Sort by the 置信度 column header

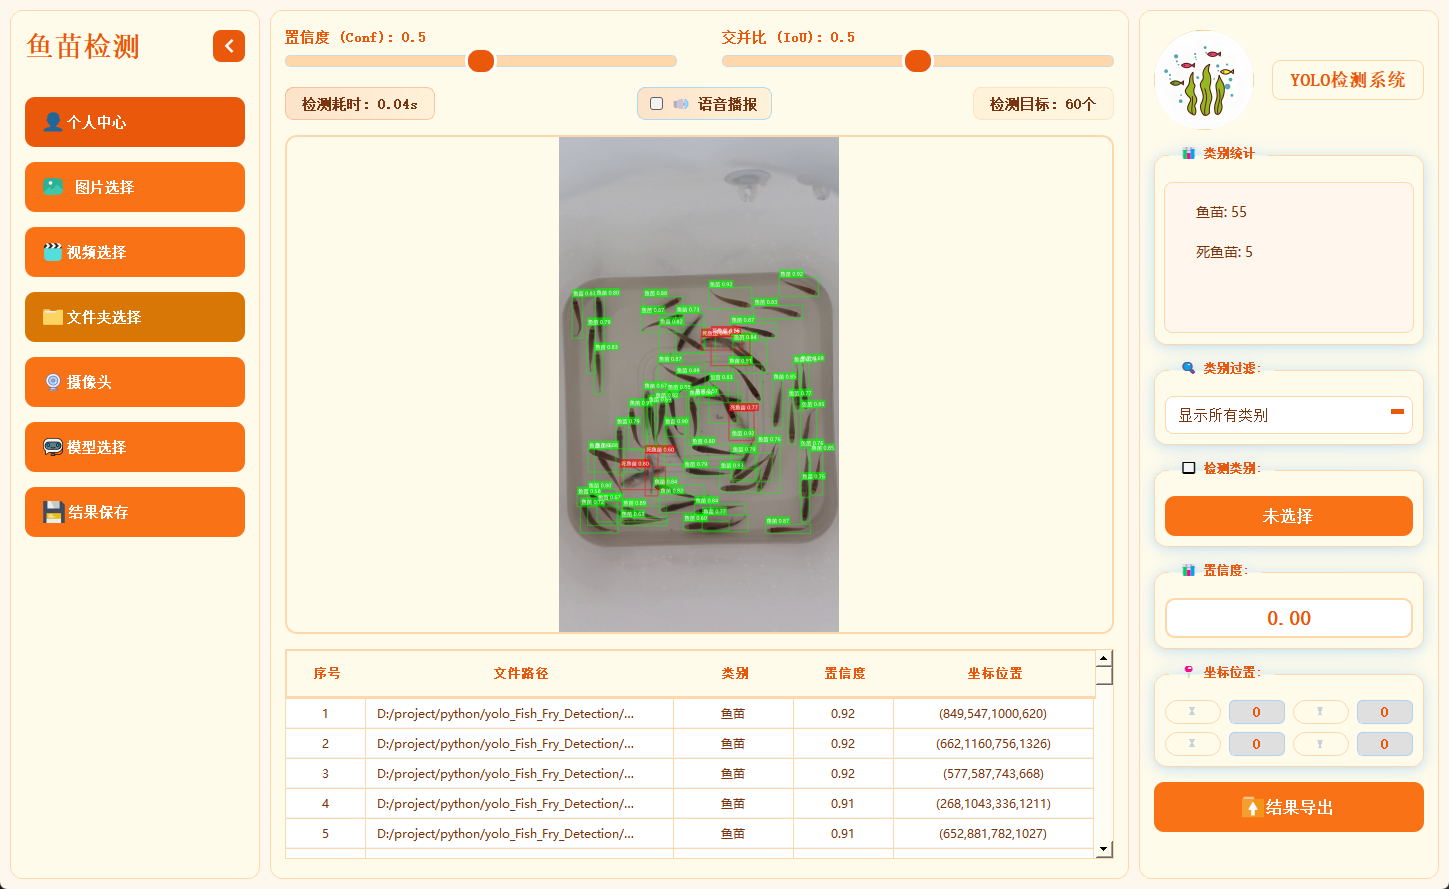844,674
